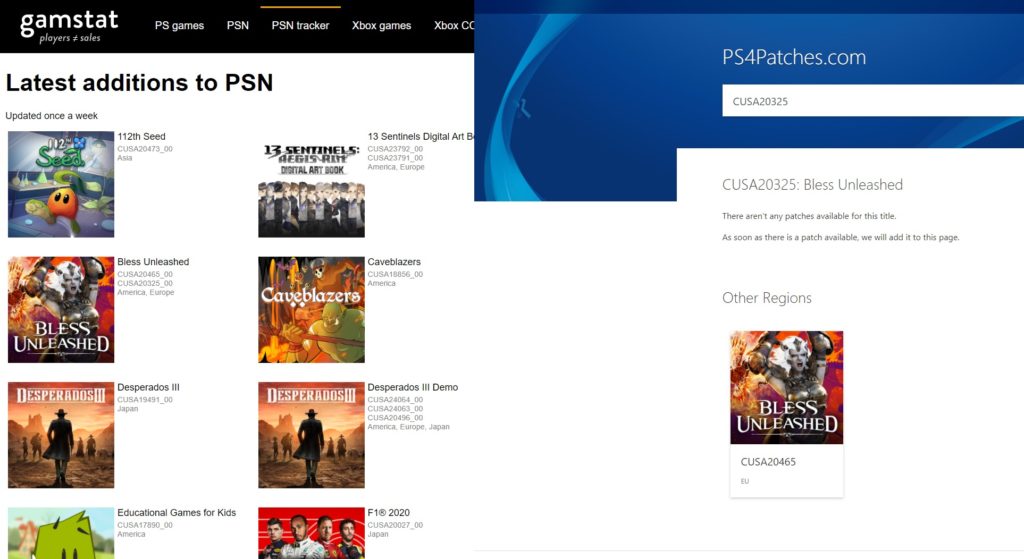Click the Bless Unleashed cover under Other Regions

point(786,387)
